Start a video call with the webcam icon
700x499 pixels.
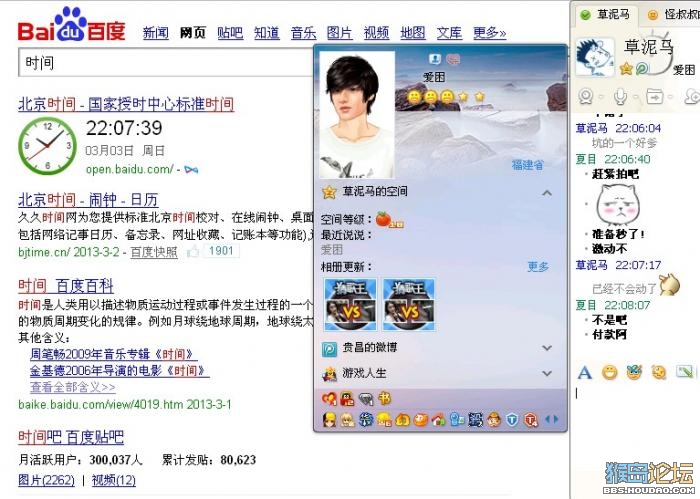coord(585,96)
